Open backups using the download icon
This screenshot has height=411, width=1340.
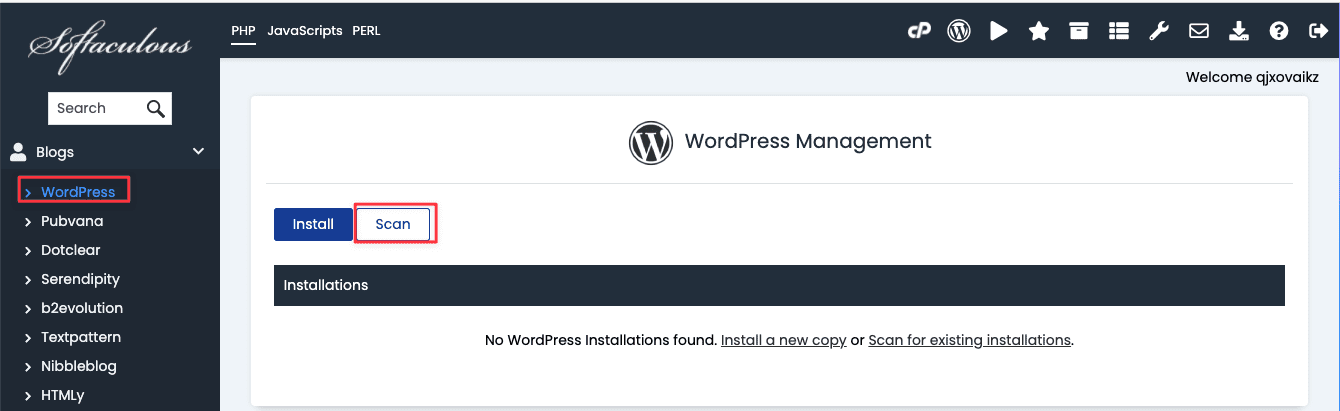(x=1239, y=31)
